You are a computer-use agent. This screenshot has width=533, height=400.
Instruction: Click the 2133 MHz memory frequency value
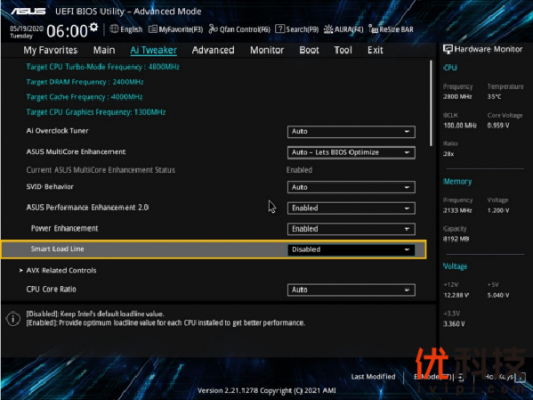457,210
